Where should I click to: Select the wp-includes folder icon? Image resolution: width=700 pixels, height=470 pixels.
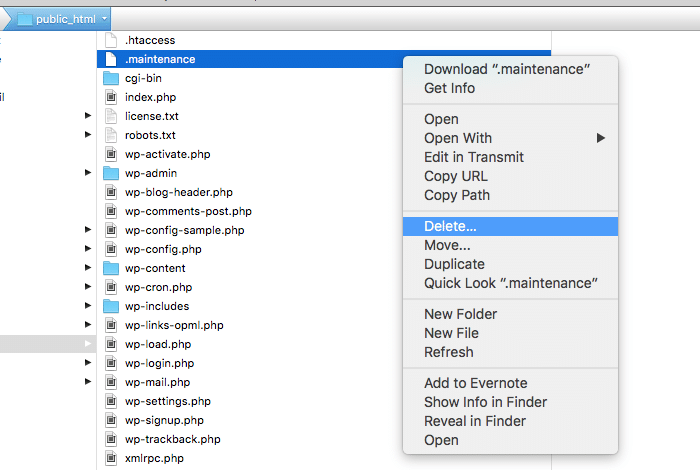click(111, 306)
